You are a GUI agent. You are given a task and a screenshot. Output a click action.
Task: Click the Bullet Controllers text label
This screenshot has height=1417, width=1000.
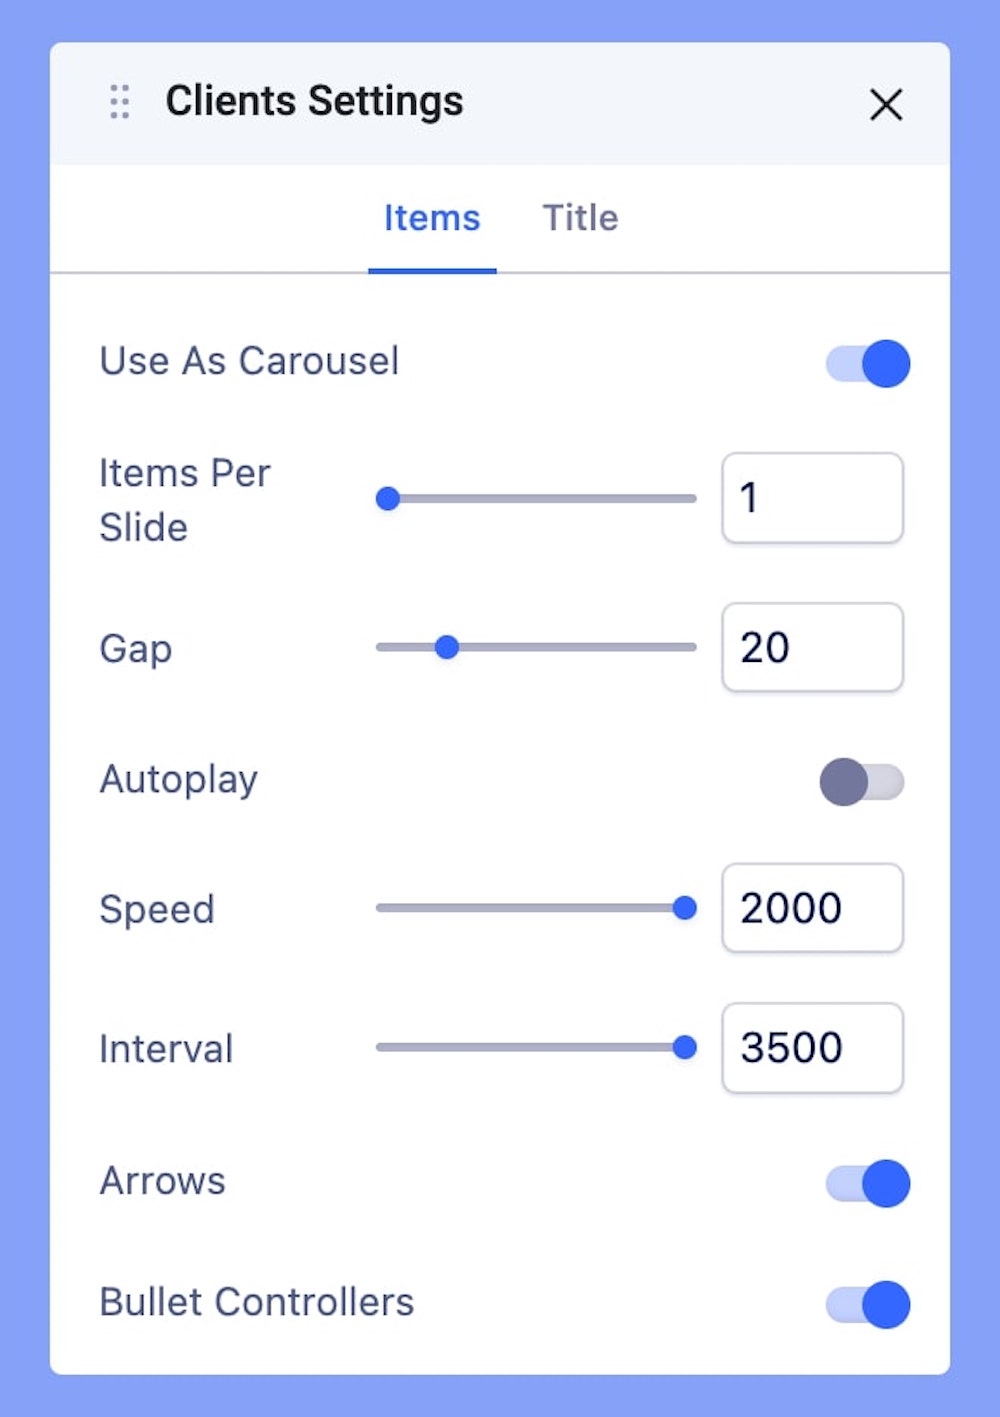pyautogui.click(x=257, y=1302)
